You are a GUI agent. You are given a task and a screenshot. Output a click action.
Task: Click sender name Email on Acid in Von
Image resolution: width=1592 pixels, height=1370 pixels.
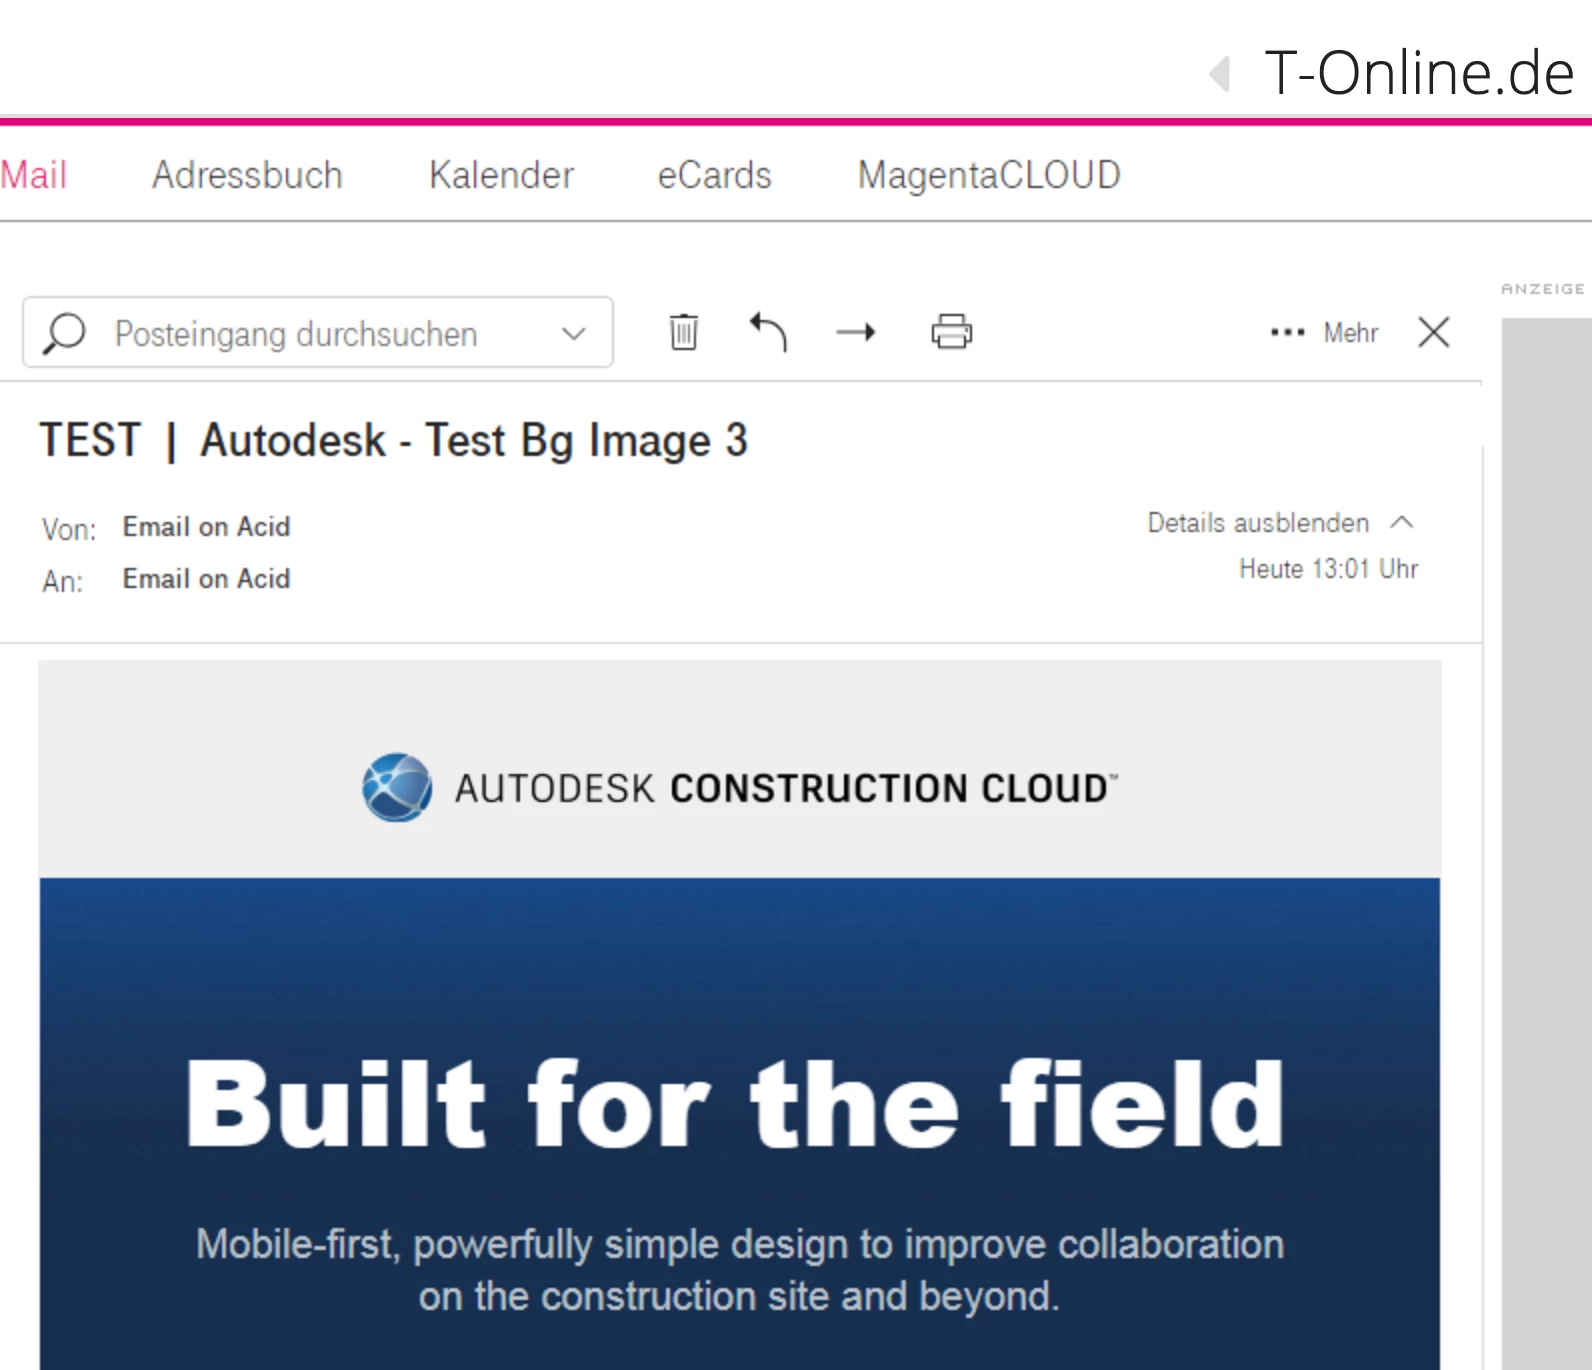click(206, 527)
